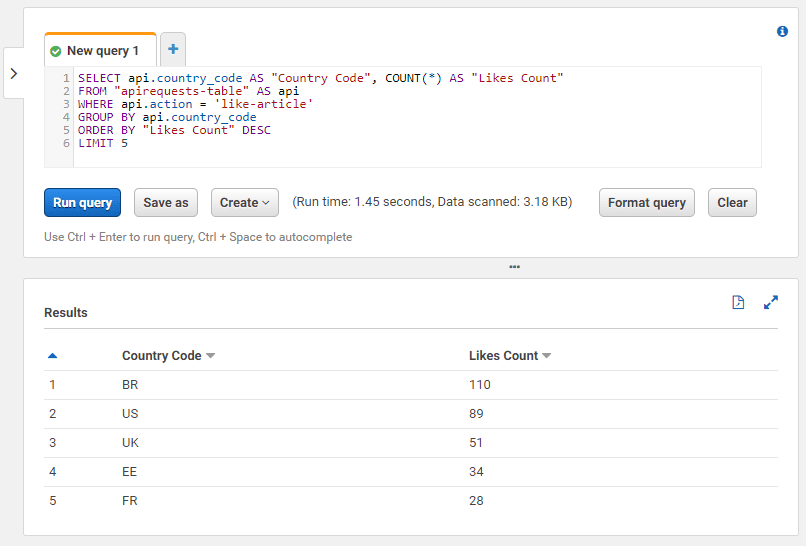Click the likes count 28 cell
Viewport: 806px width, 546px height.
tap(476, 501)
